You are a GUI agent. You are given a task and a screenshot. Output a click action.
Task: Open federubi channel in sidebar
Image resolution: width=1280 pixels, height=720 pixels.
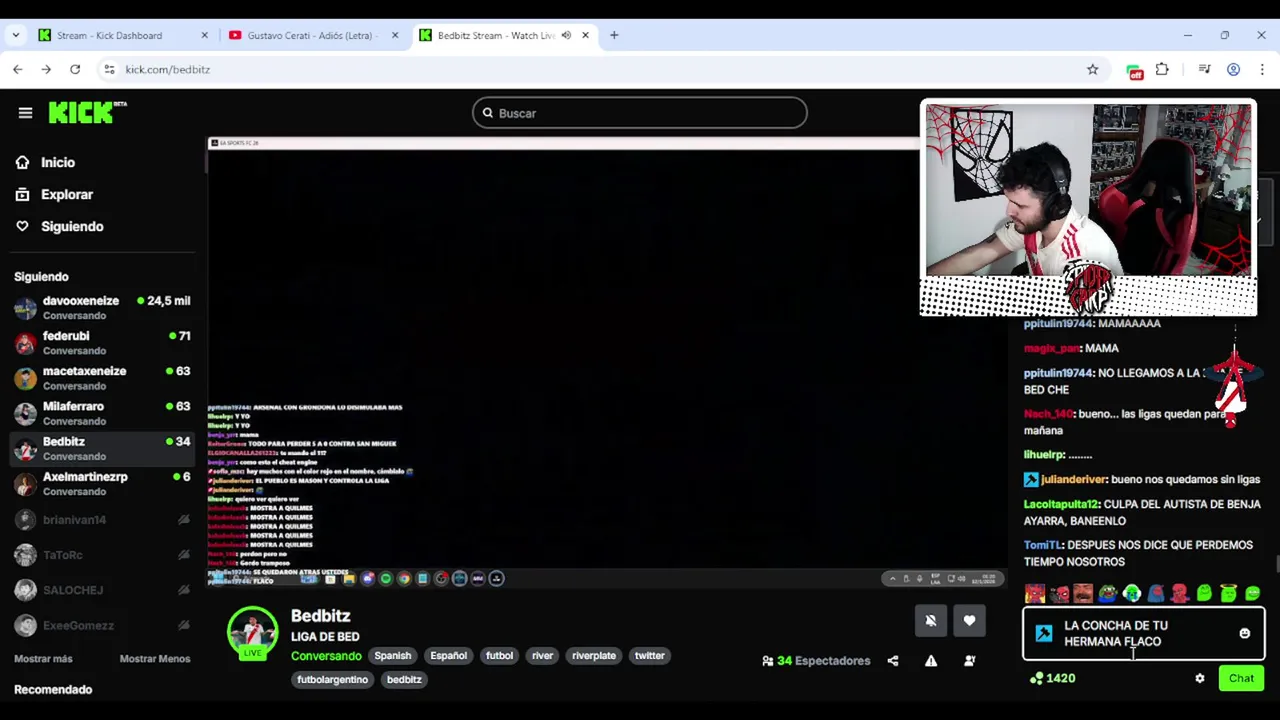[101, 343]
